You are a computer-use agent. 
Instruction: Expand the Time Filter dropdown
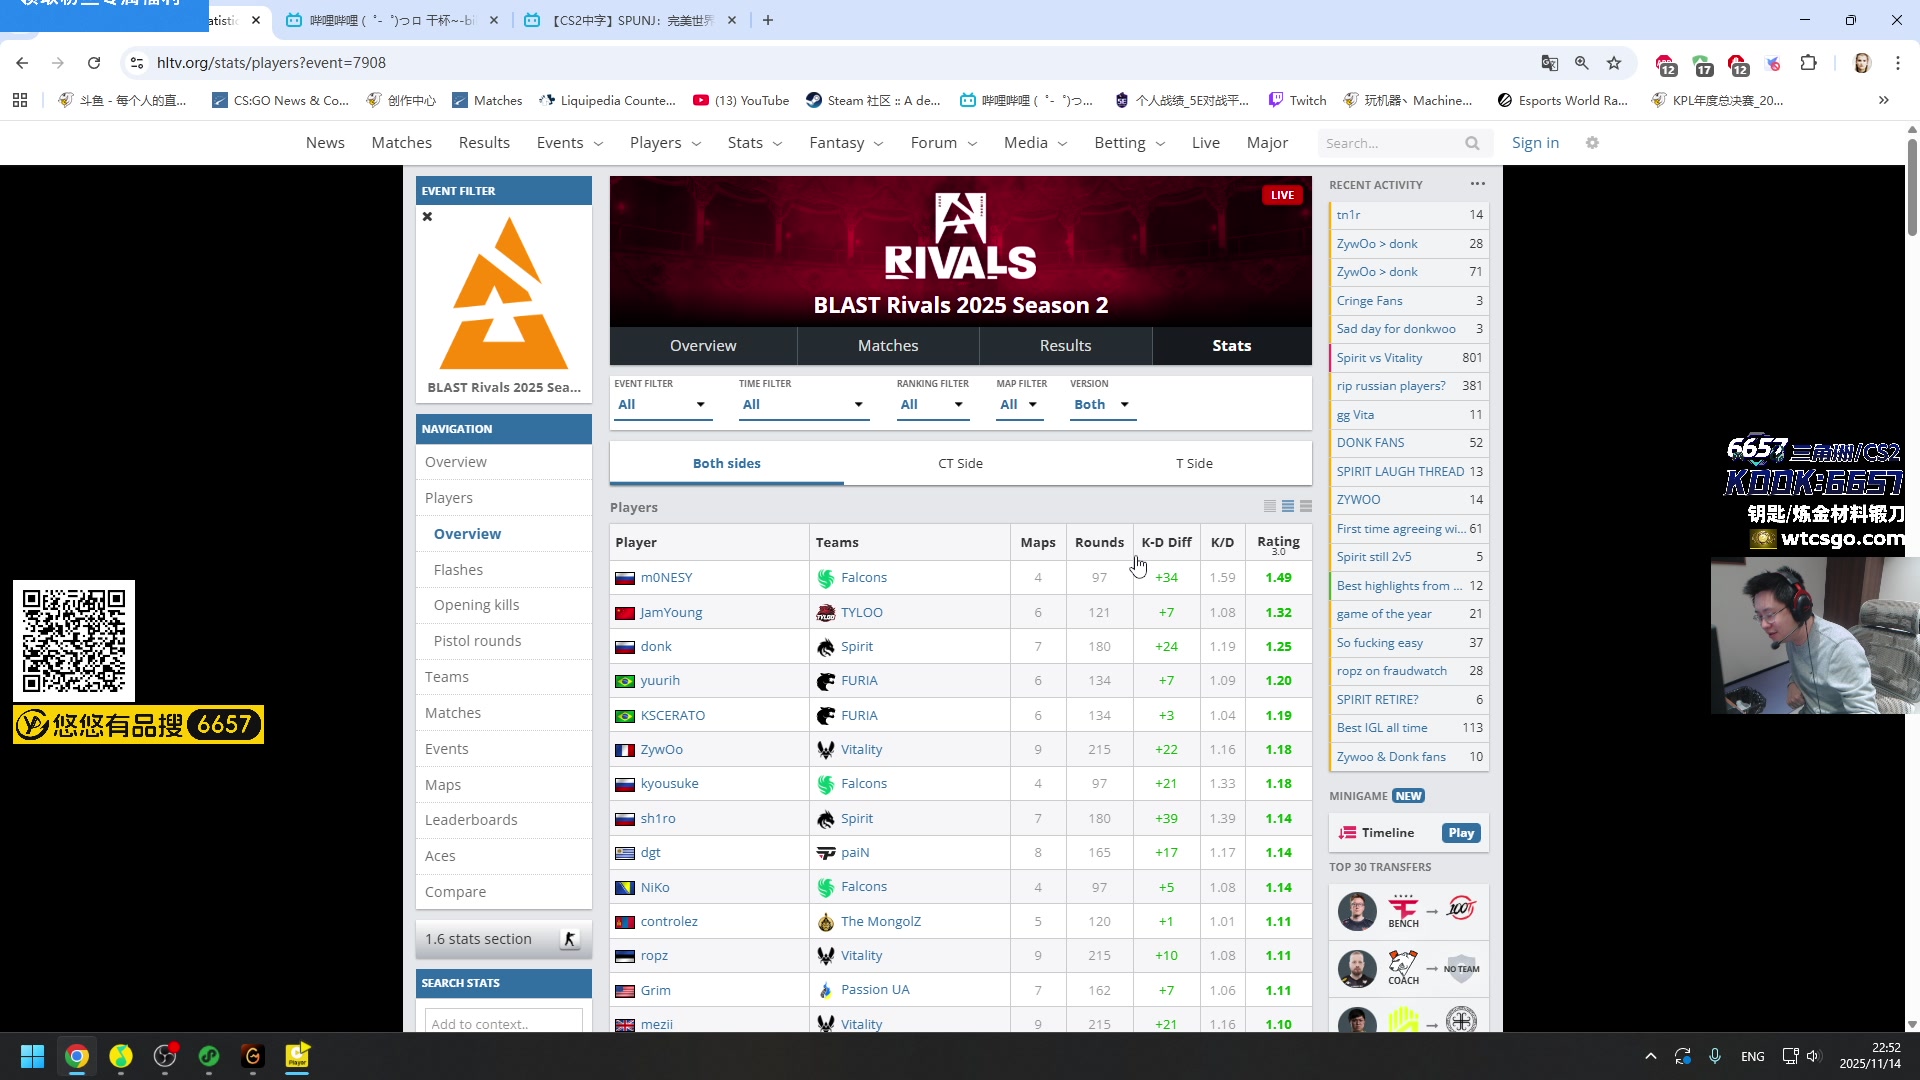pyautogui.click(x=801, y=404)
